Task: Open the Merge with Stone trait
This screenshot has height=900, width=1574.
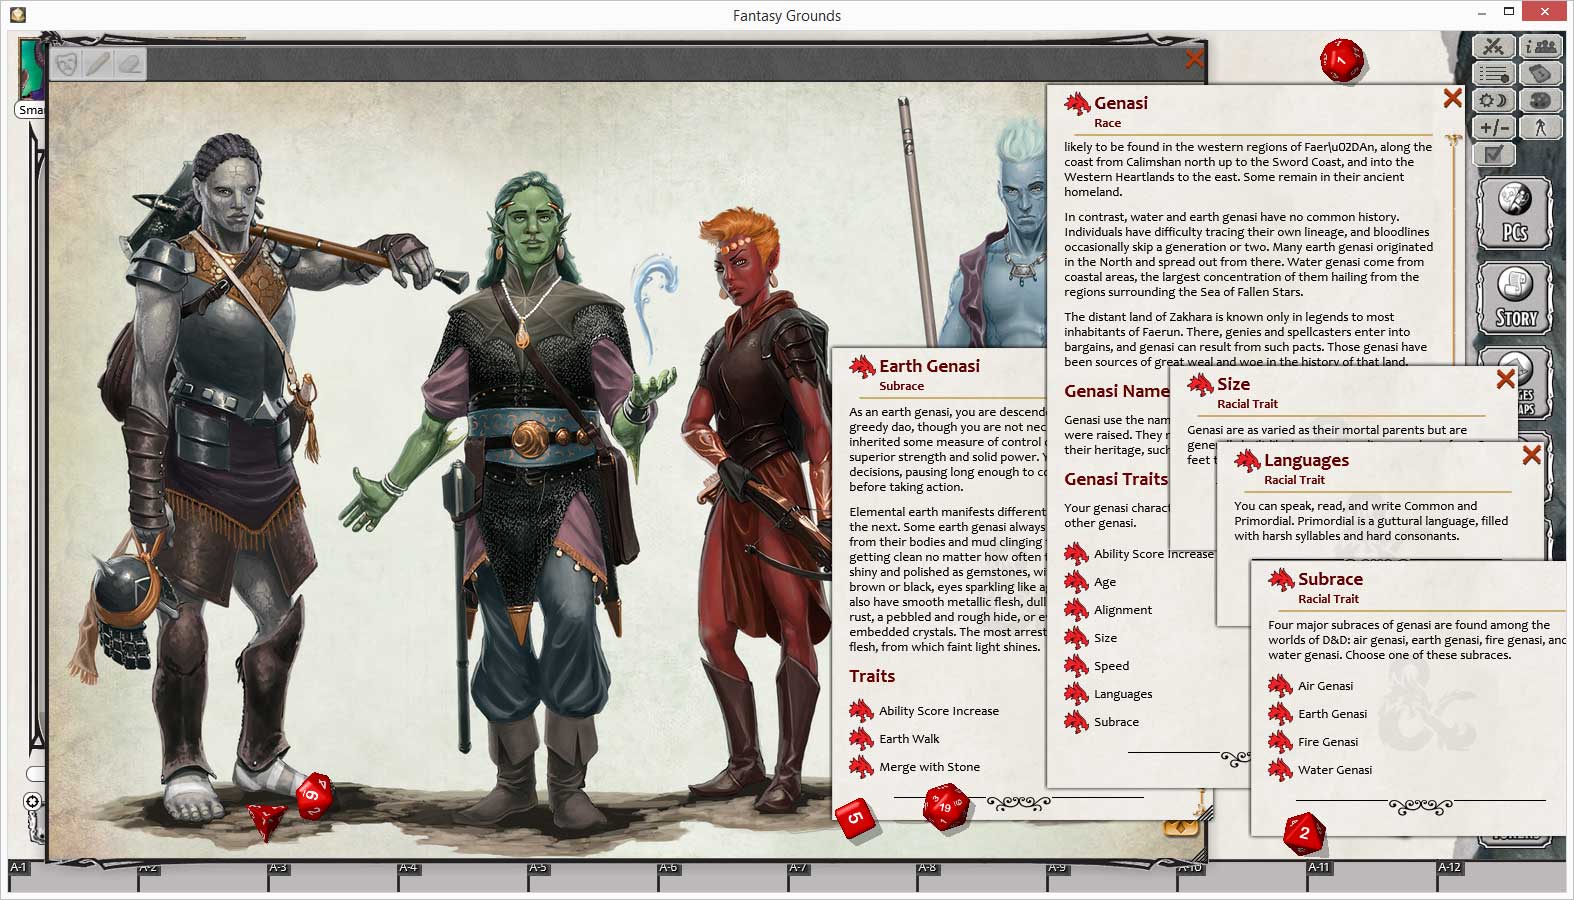Action: click(928, 767)
